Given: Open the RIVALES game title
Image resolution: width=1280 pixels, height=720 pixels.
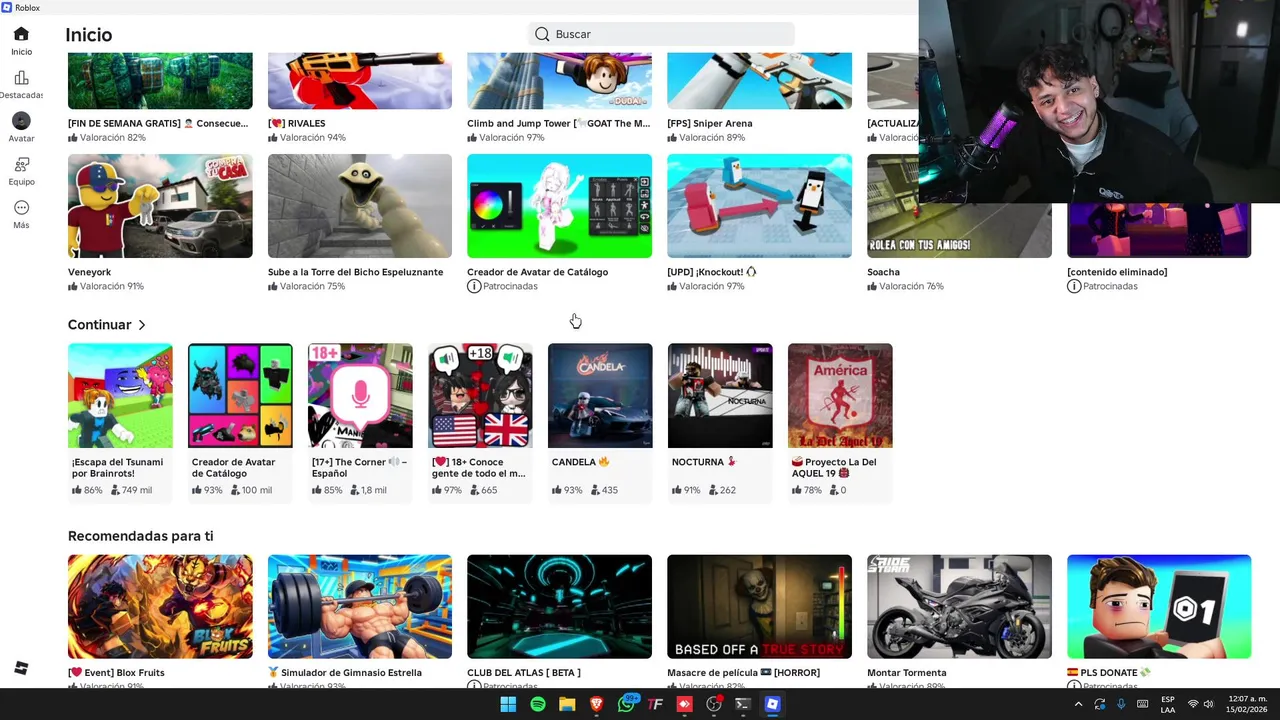Looking at the screenshot, I should [296, 124].
